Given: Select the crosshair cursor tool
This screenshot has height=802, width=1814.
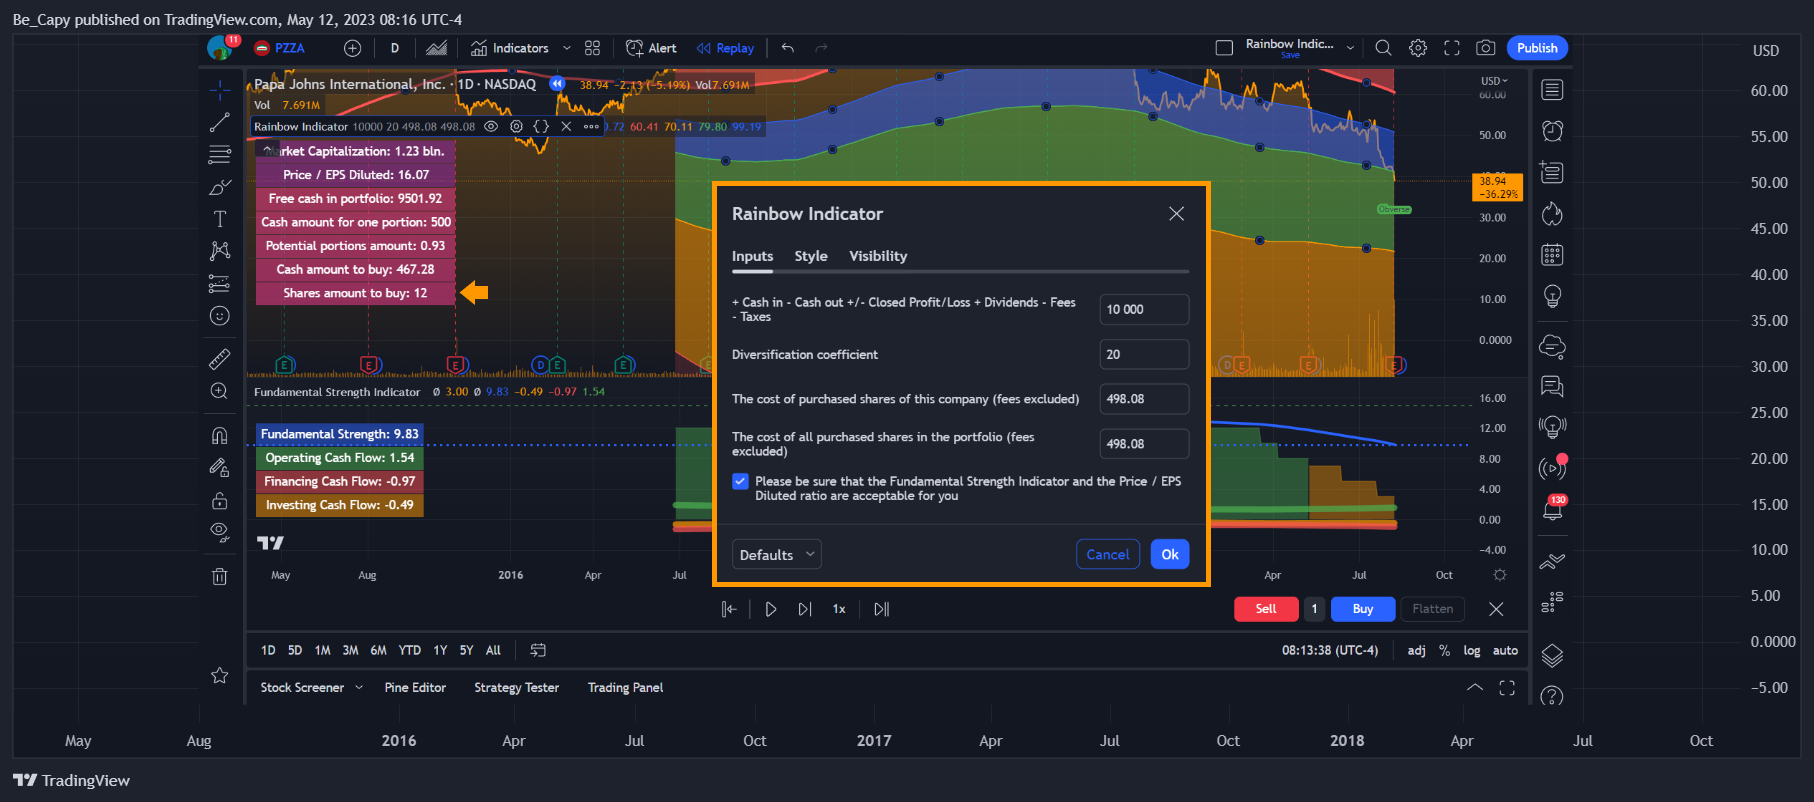Looking at the screenshot, I should point(220,90).
